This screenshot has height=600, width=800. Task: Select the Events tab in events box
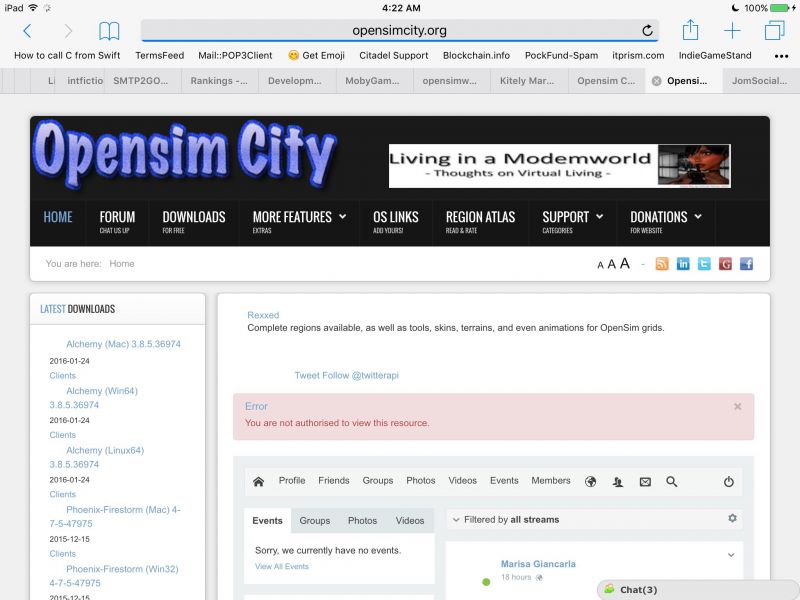(267, 520)
